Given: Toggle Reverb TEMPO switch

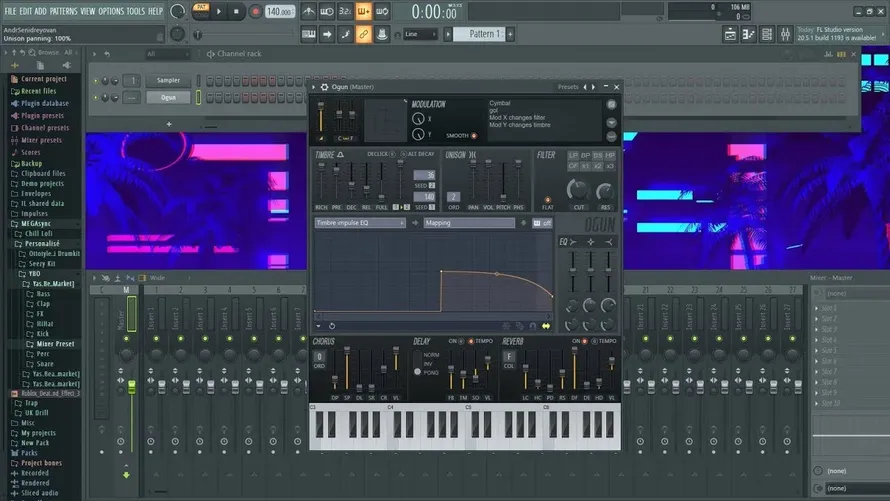Looking at the screenshot, I should [594, 341].
